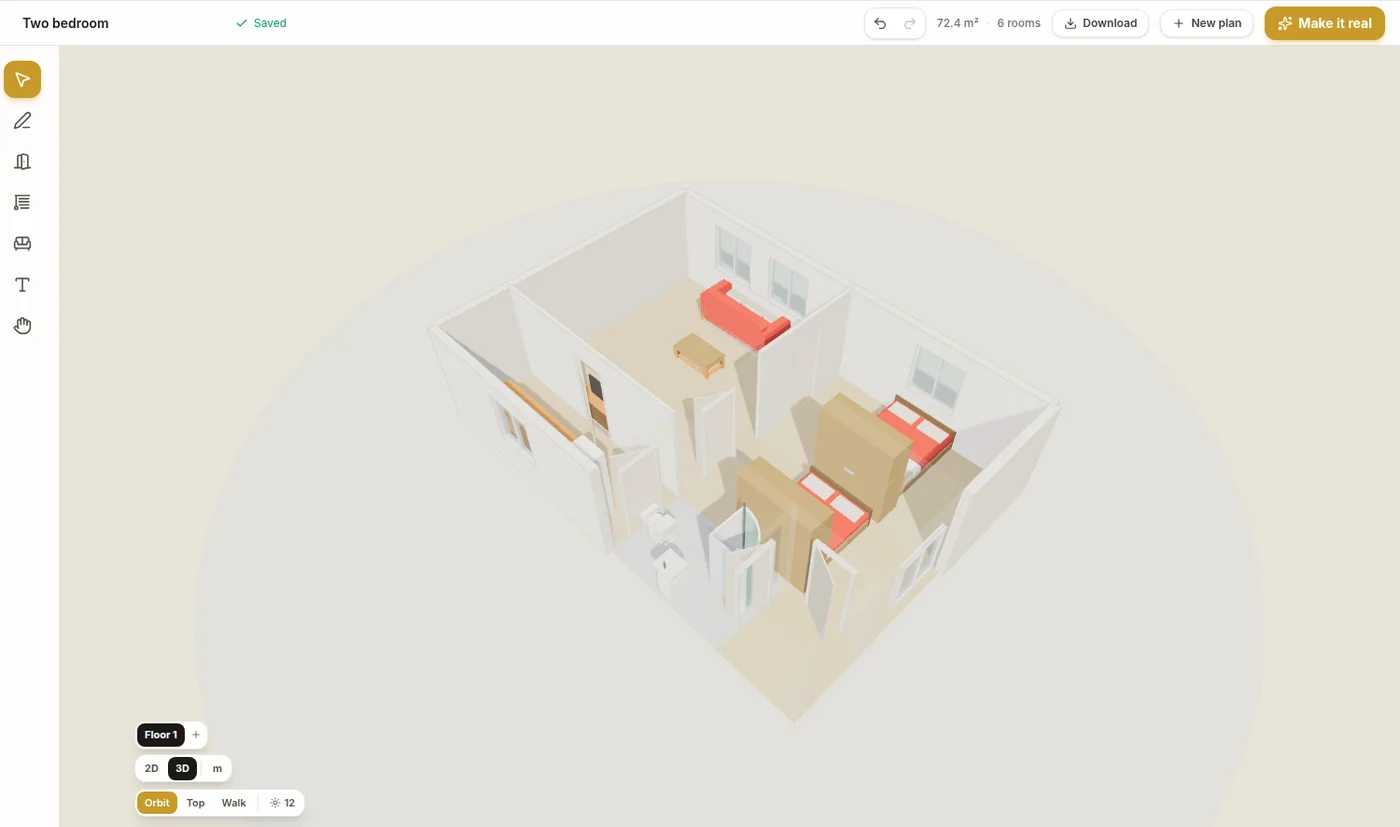Adjust sun time setting showing 12
1400x827 pixels.
click(283, 803)
